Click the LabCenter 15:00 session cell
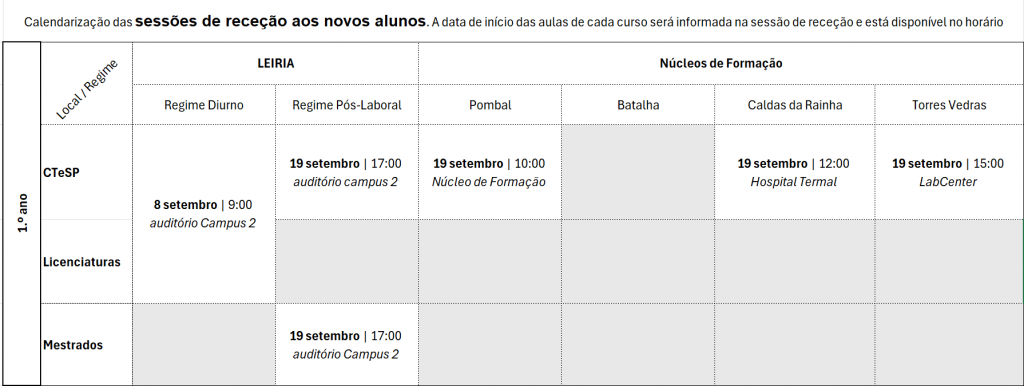The width and height of the screenshot is (1024, 386). click(x=949, y=172)
